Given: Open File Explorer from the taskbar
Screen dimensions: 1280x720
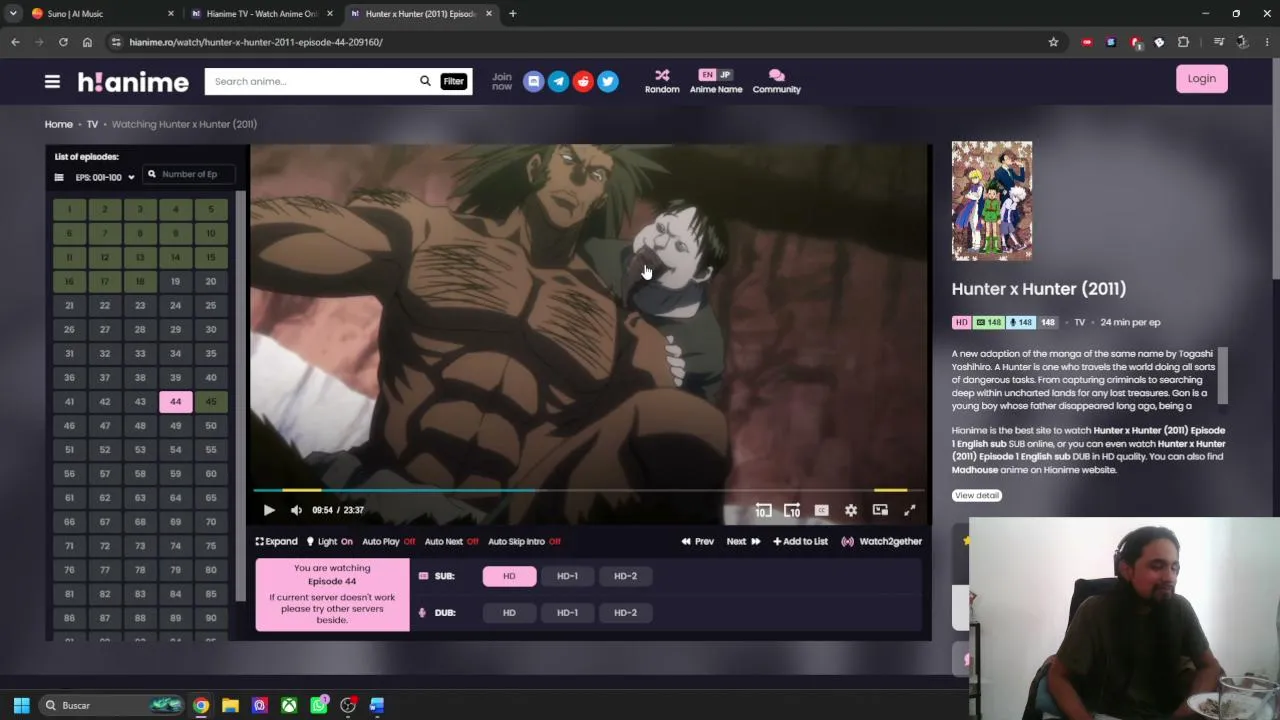Looking at the screenshot, I should pyautogui.click(x=230, y=706).
